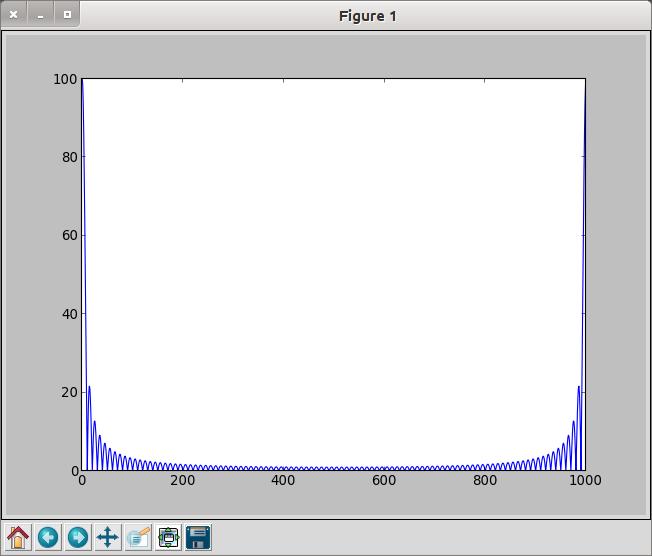
Task: Click the 200 tick label on x-axis
Action: (183, 480)
